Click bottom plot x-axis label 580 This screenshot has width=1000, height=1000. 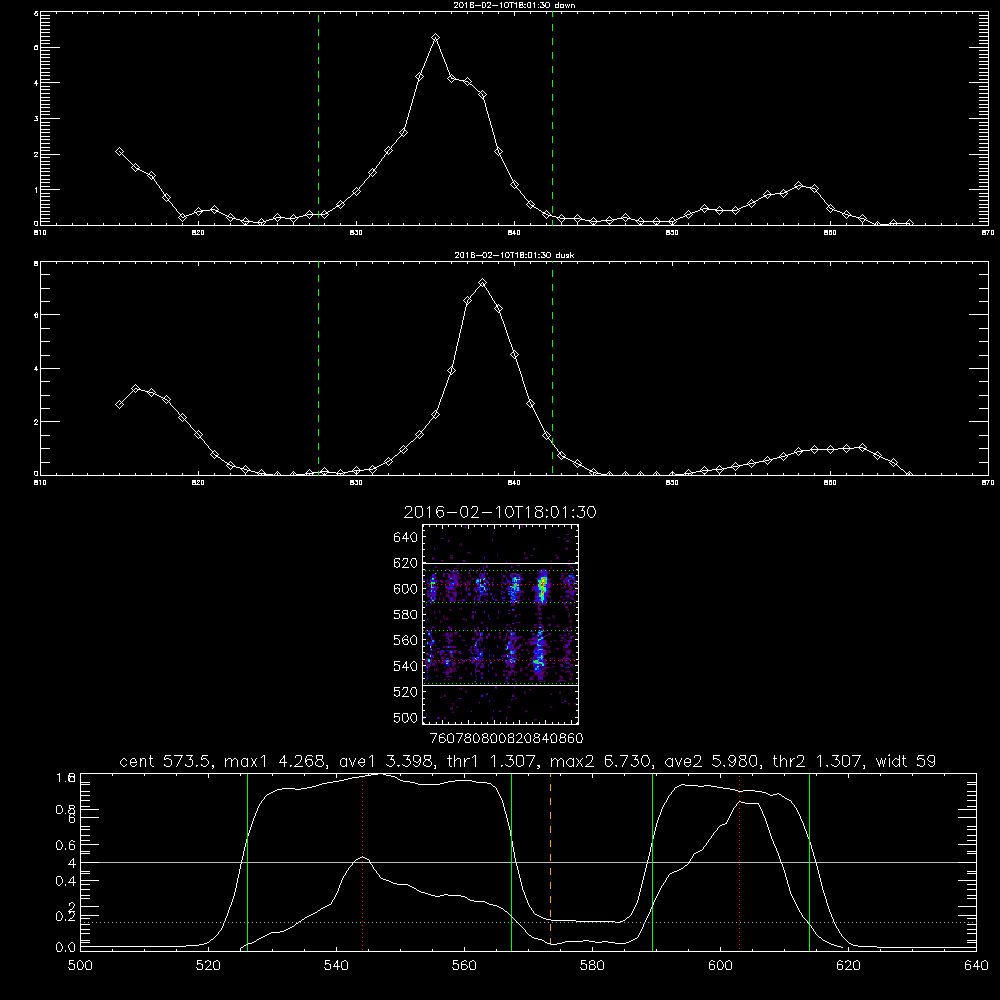(592, 966)
